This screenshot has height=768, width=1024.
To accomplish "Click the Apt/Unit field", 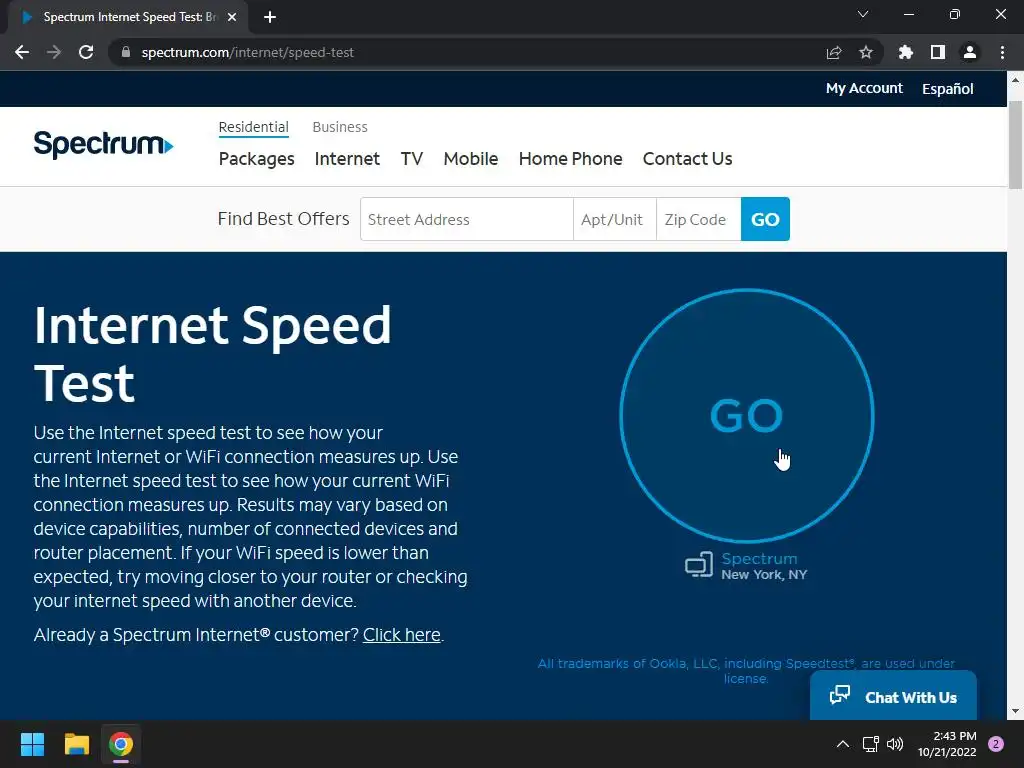I will [x=615, y=219].
